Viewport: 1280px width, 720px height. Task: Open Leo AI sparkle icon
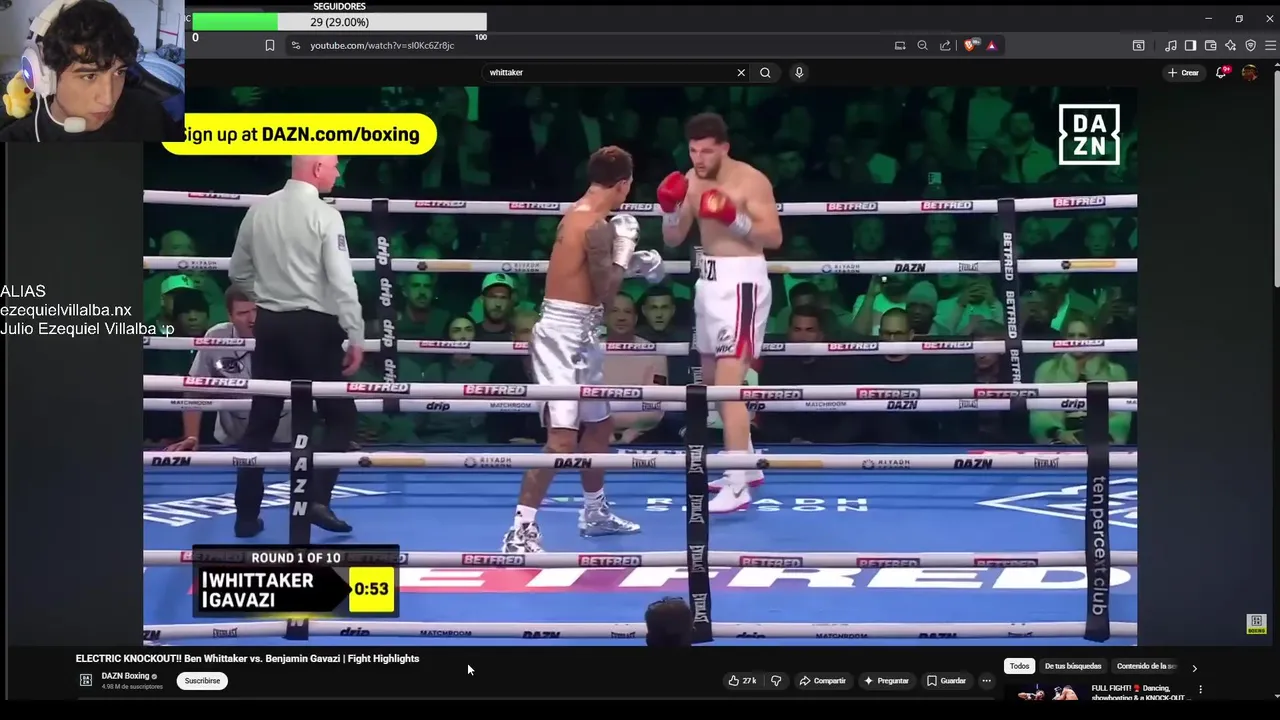(1230, 45)
